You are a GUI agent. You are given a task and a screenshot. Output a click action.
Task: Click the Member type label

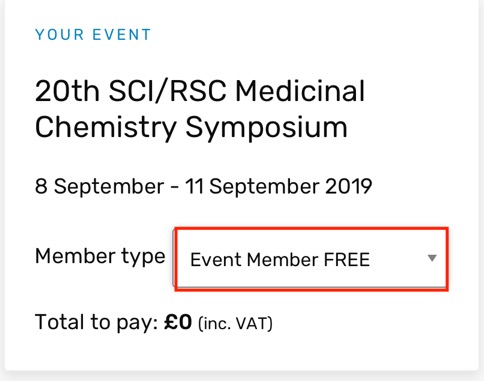pos(100,257)
